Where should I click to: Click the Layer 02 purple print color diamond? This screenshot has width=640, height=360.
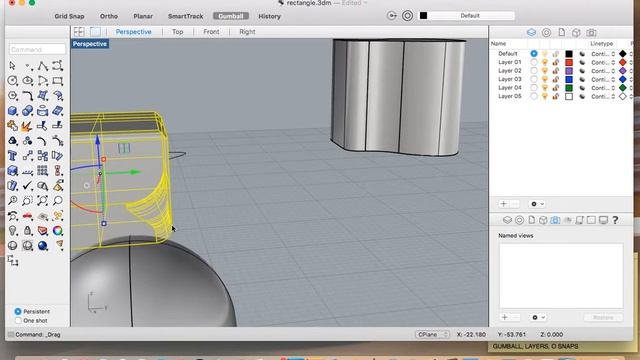pyautogui.click(x=622, y=71)
